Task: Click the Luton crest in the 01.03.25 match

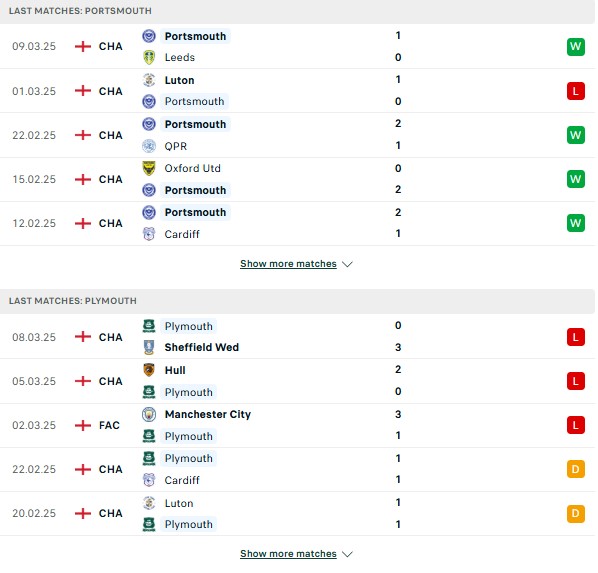Action: [x=149, y=80]
